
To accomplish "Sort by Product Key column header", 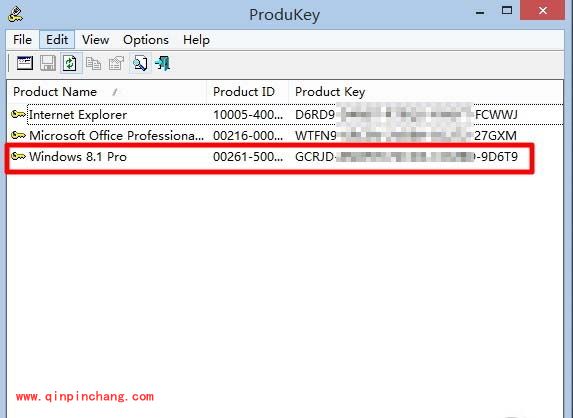I will pos(426,92).
